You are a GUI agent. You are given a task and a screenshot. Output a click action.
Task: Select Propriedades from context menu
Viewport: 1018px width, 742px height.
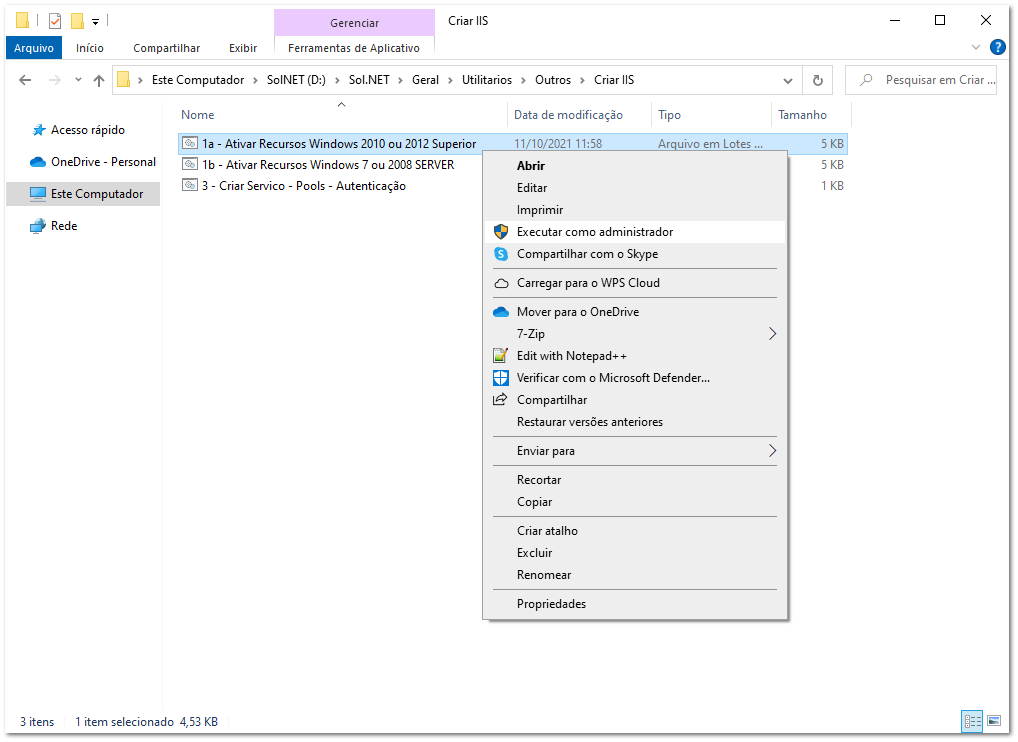tap(551, 604)
